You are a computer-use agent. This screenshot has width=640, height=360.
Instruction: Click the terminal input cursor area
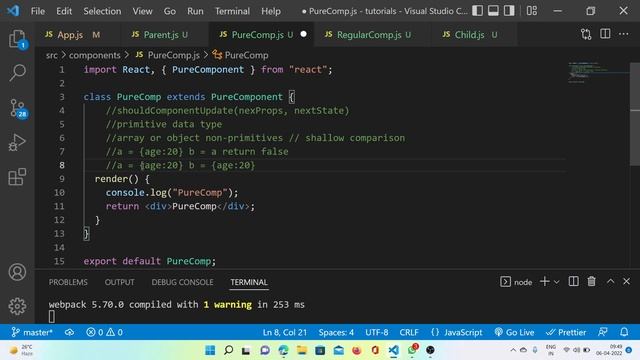coord(51,316)
